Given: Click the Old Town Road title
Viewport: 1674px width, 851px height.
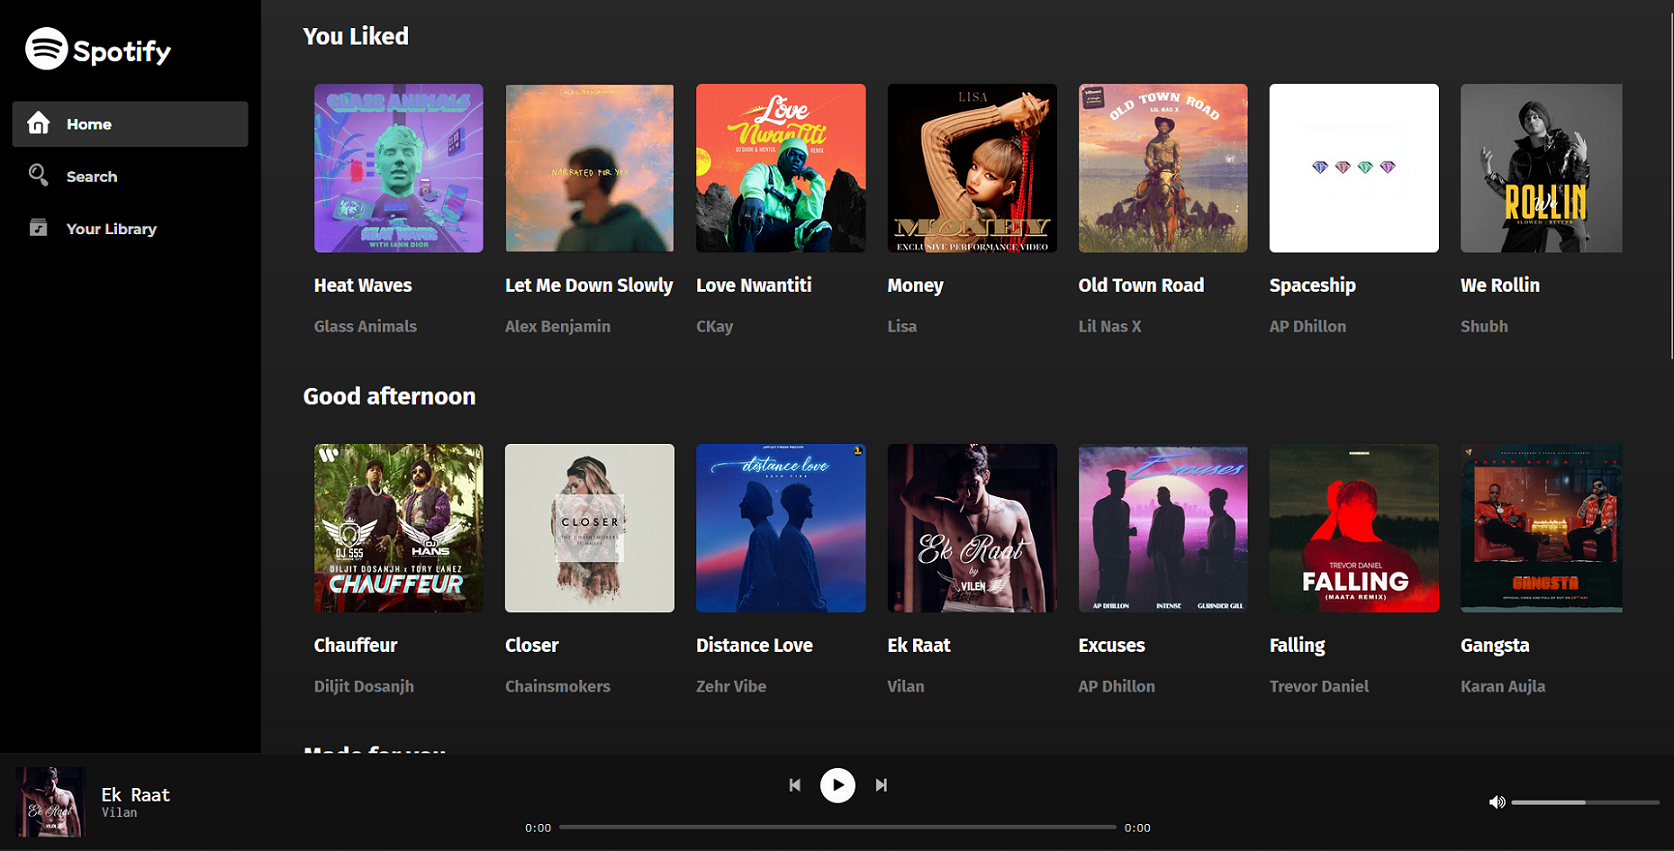Looking at the screenshot, I should 1141,285.
